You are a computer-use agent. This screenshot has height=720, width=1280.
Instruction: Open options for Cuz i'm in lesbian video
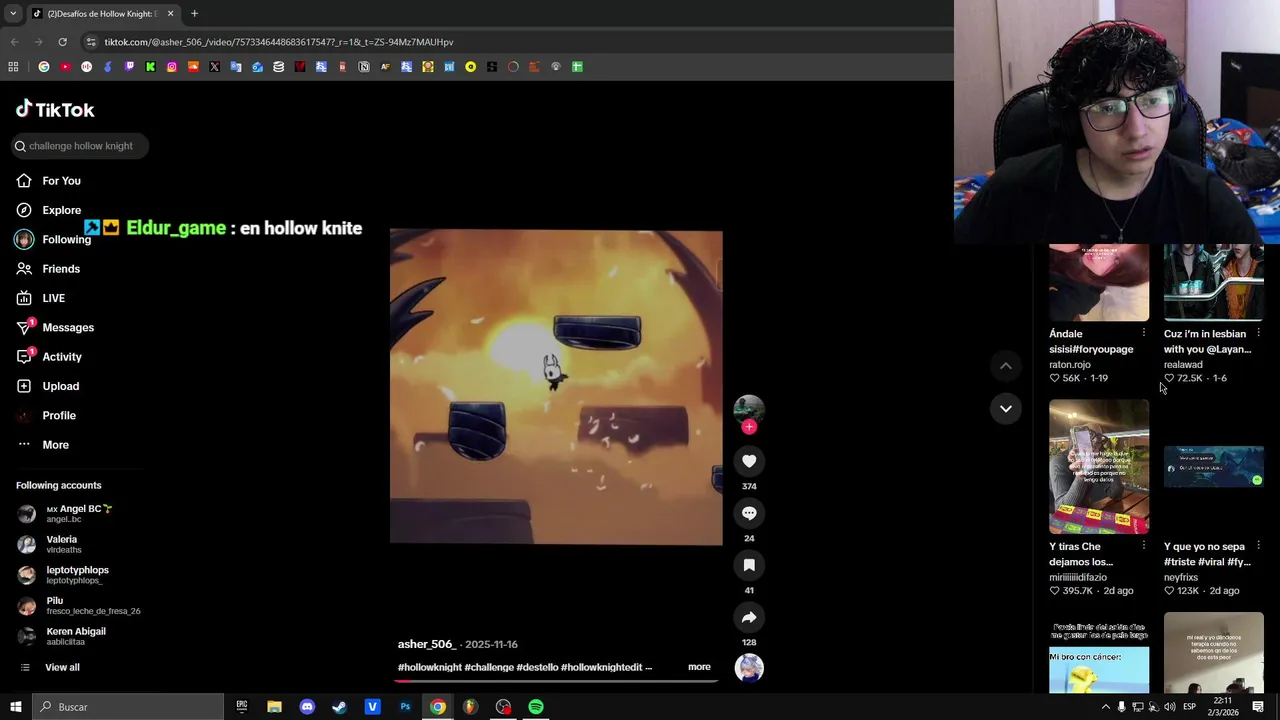tap(1258, 333)
